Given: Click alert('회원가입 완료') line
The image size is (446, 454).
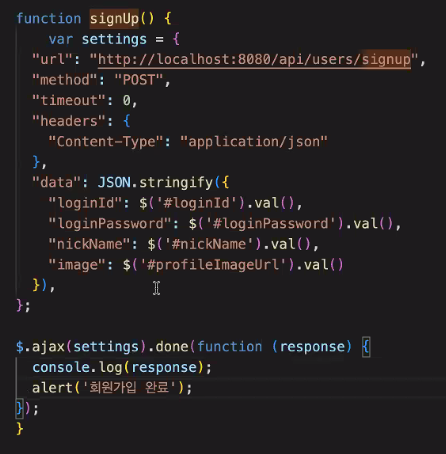Looking at the screenshot, I should click(112, 388).
